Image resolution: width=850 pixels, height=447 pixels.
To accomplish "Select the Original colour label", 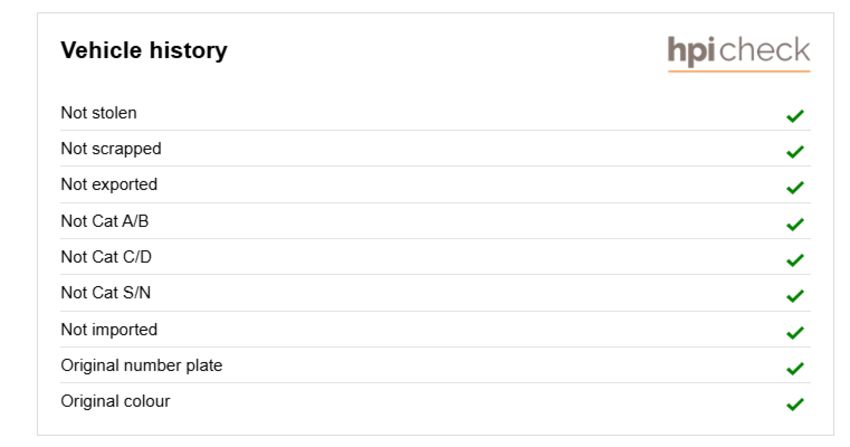I will pos(115,401).
